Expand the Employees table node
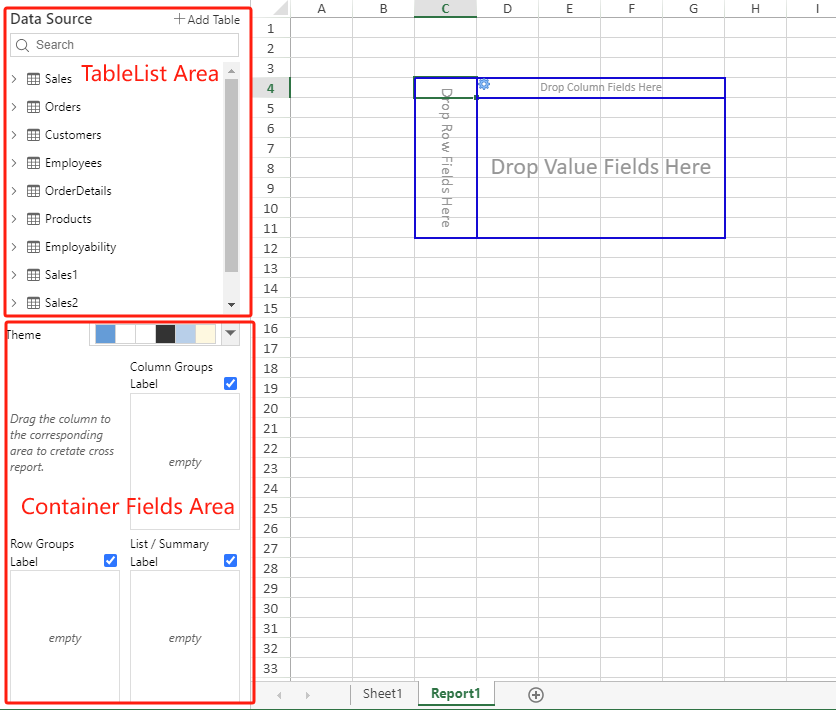The image size is (836, 710). tap(14, 163)
